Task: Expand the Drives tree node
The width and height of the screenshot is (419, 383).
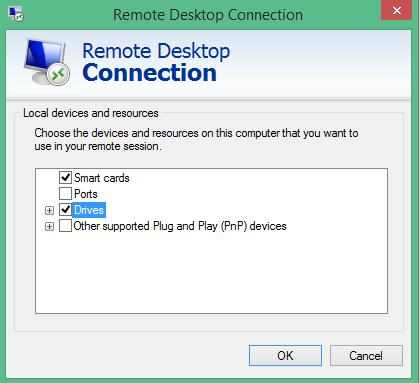Action: (x=49, y=210)
